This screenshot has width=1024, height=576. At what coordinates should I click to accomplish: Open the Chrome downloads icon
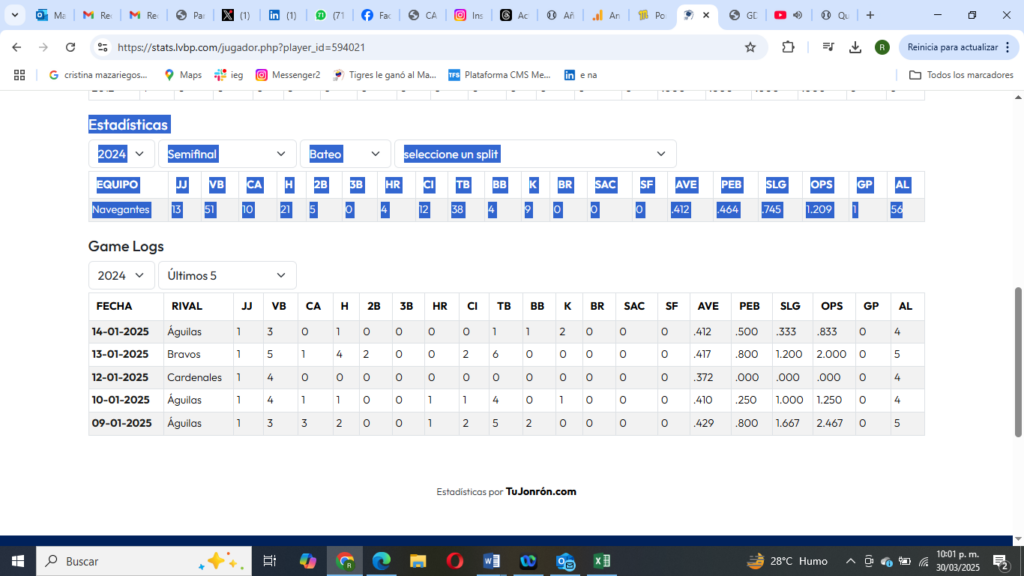tap(855, 47)
